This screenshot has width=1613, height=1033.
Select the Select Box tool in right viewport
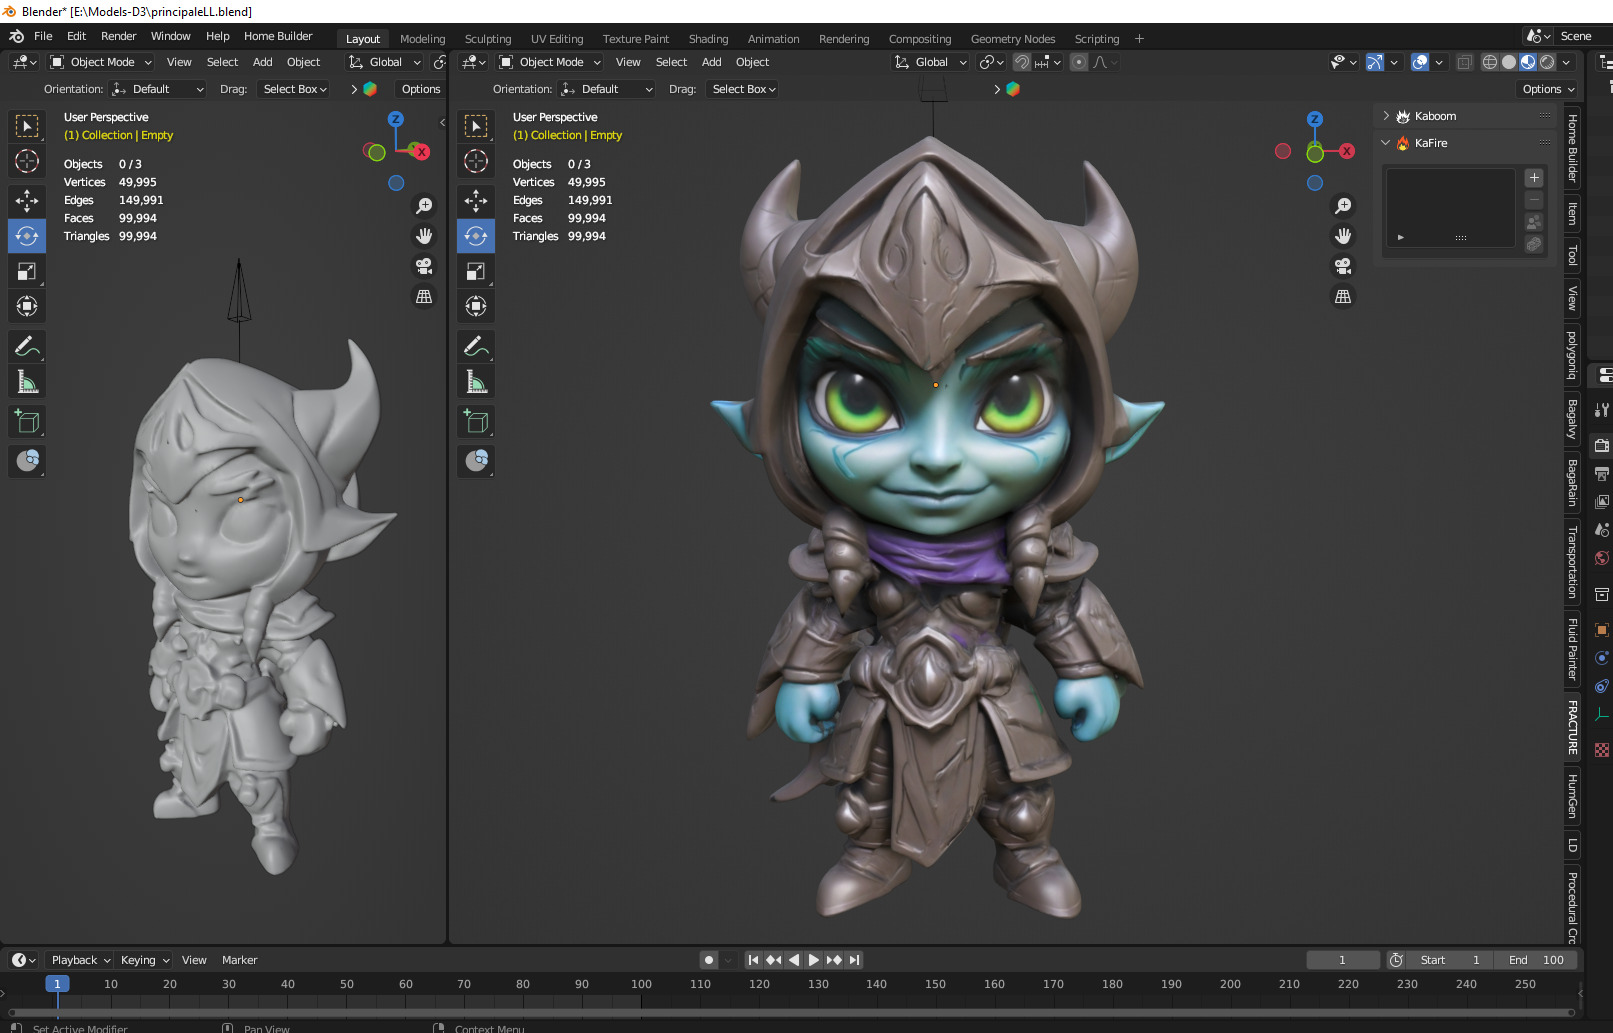pyautogui.click(x=476, y=126)
